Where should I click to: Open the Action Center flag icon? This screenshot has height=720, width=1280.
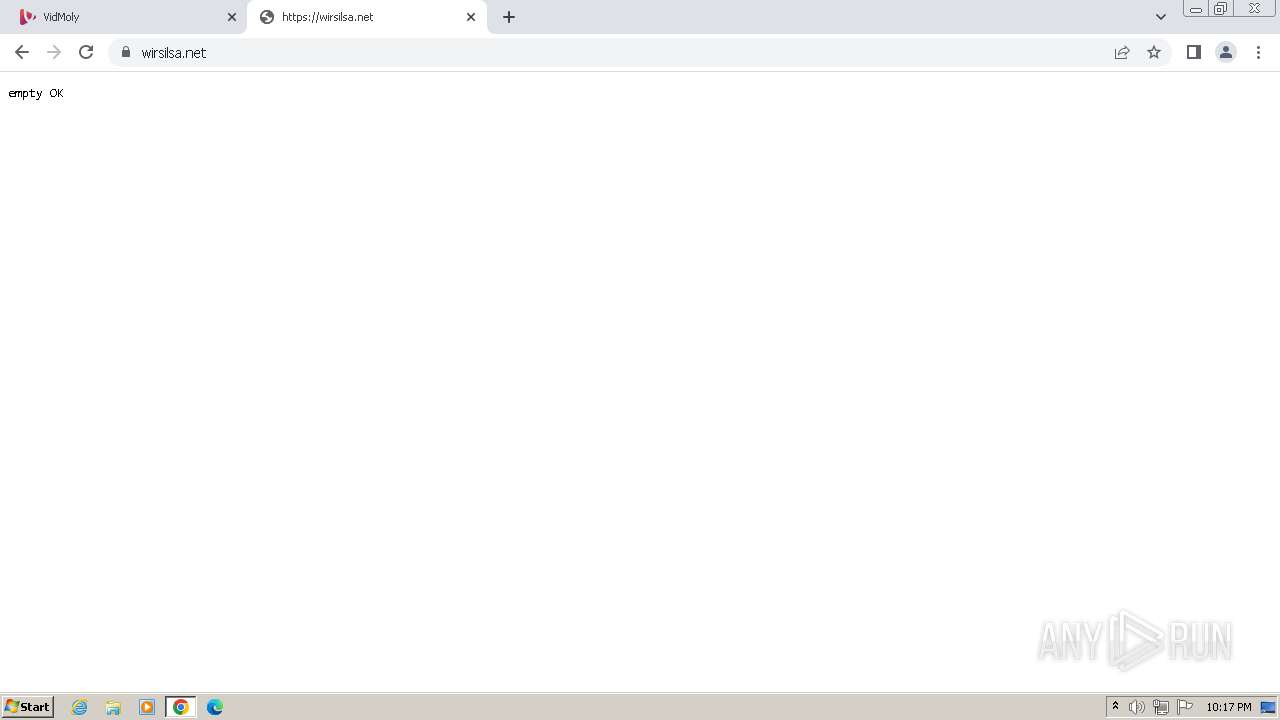point(1185,707)
